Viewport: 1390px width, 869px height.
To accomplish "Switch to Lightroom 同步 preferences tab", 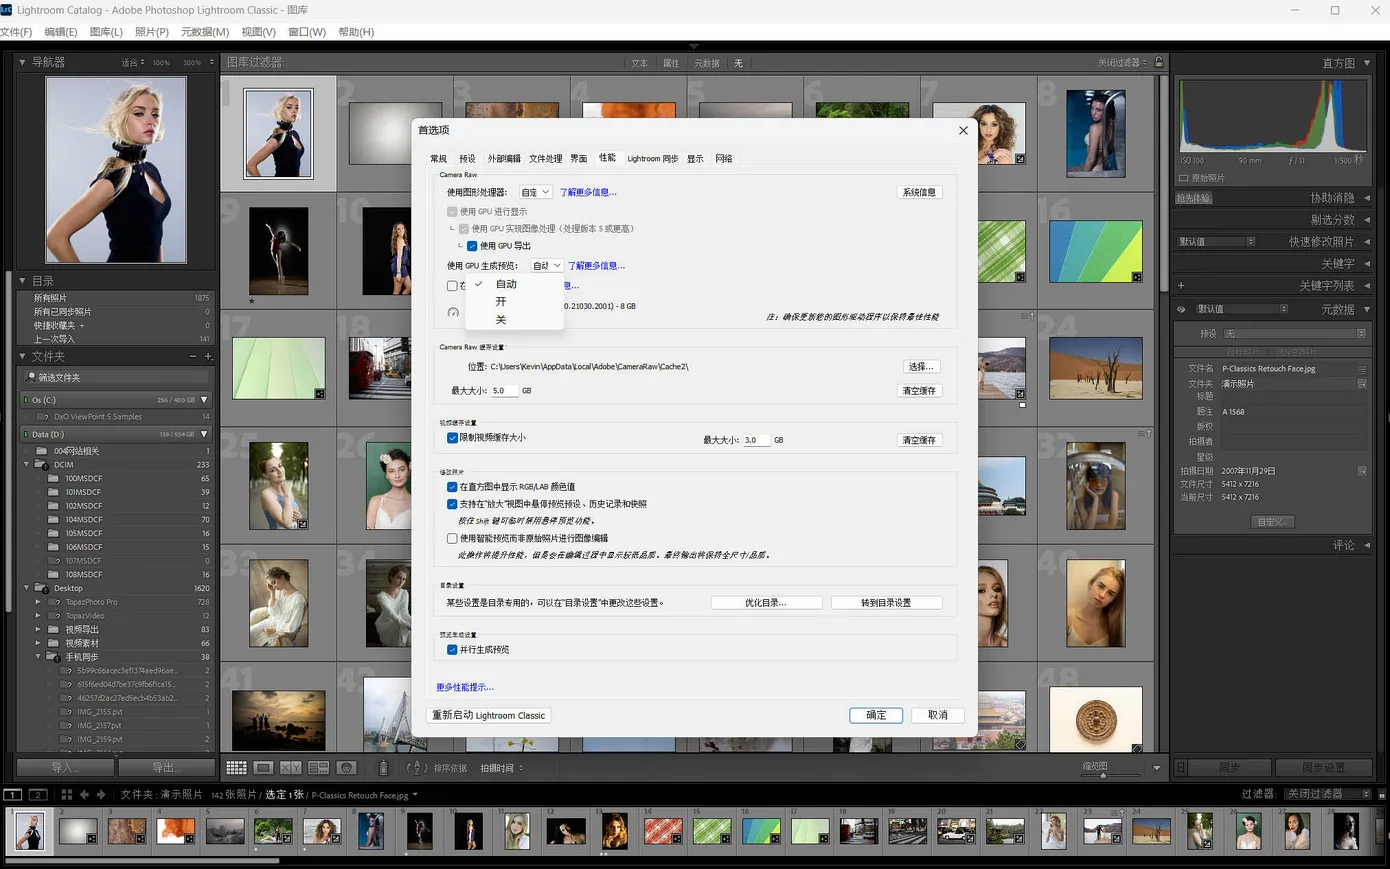I will (x=653, y=159).
